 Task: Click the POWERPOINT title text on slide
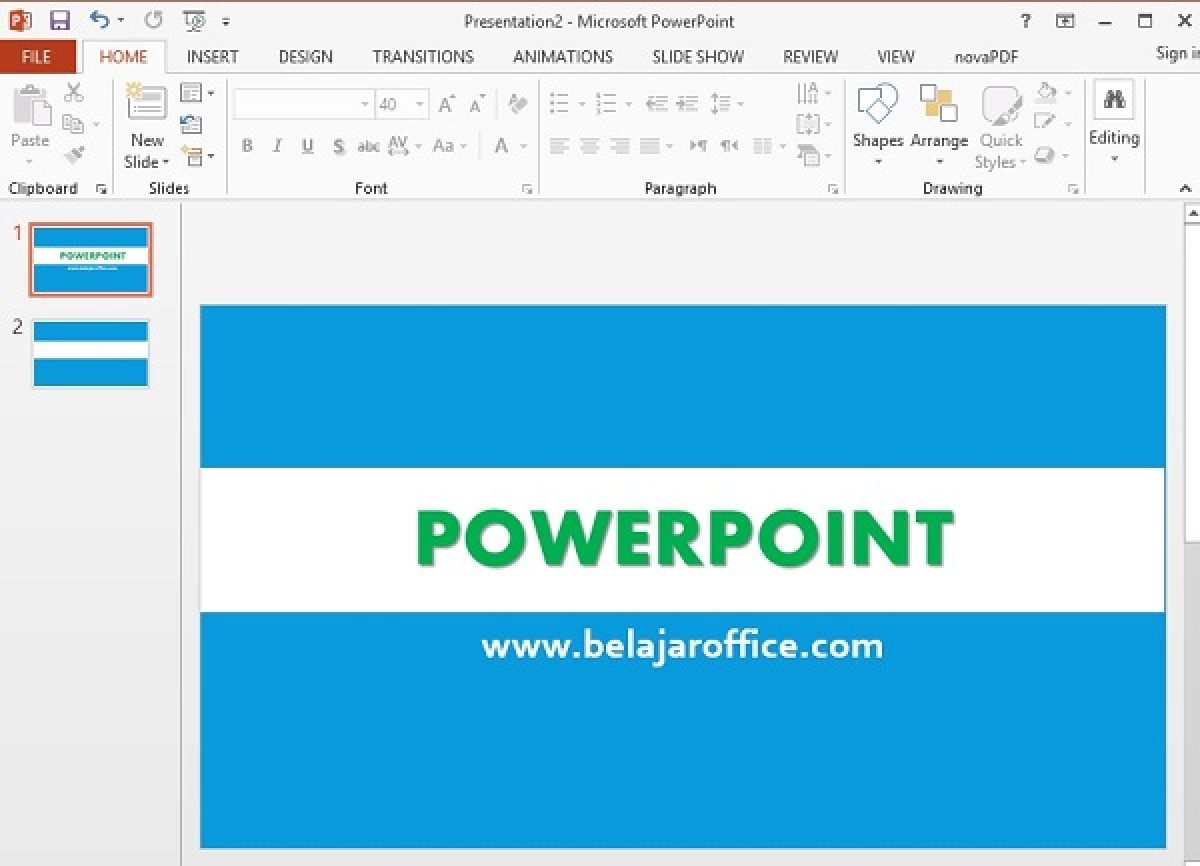click(684, 539)
